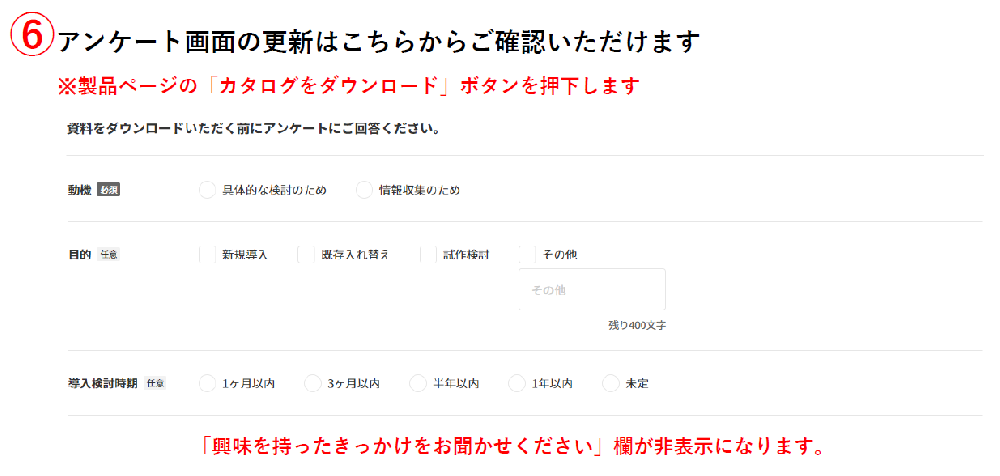Click the 残り400文字 character counter
Screen dimensions: 1000x476
point(637,326)
